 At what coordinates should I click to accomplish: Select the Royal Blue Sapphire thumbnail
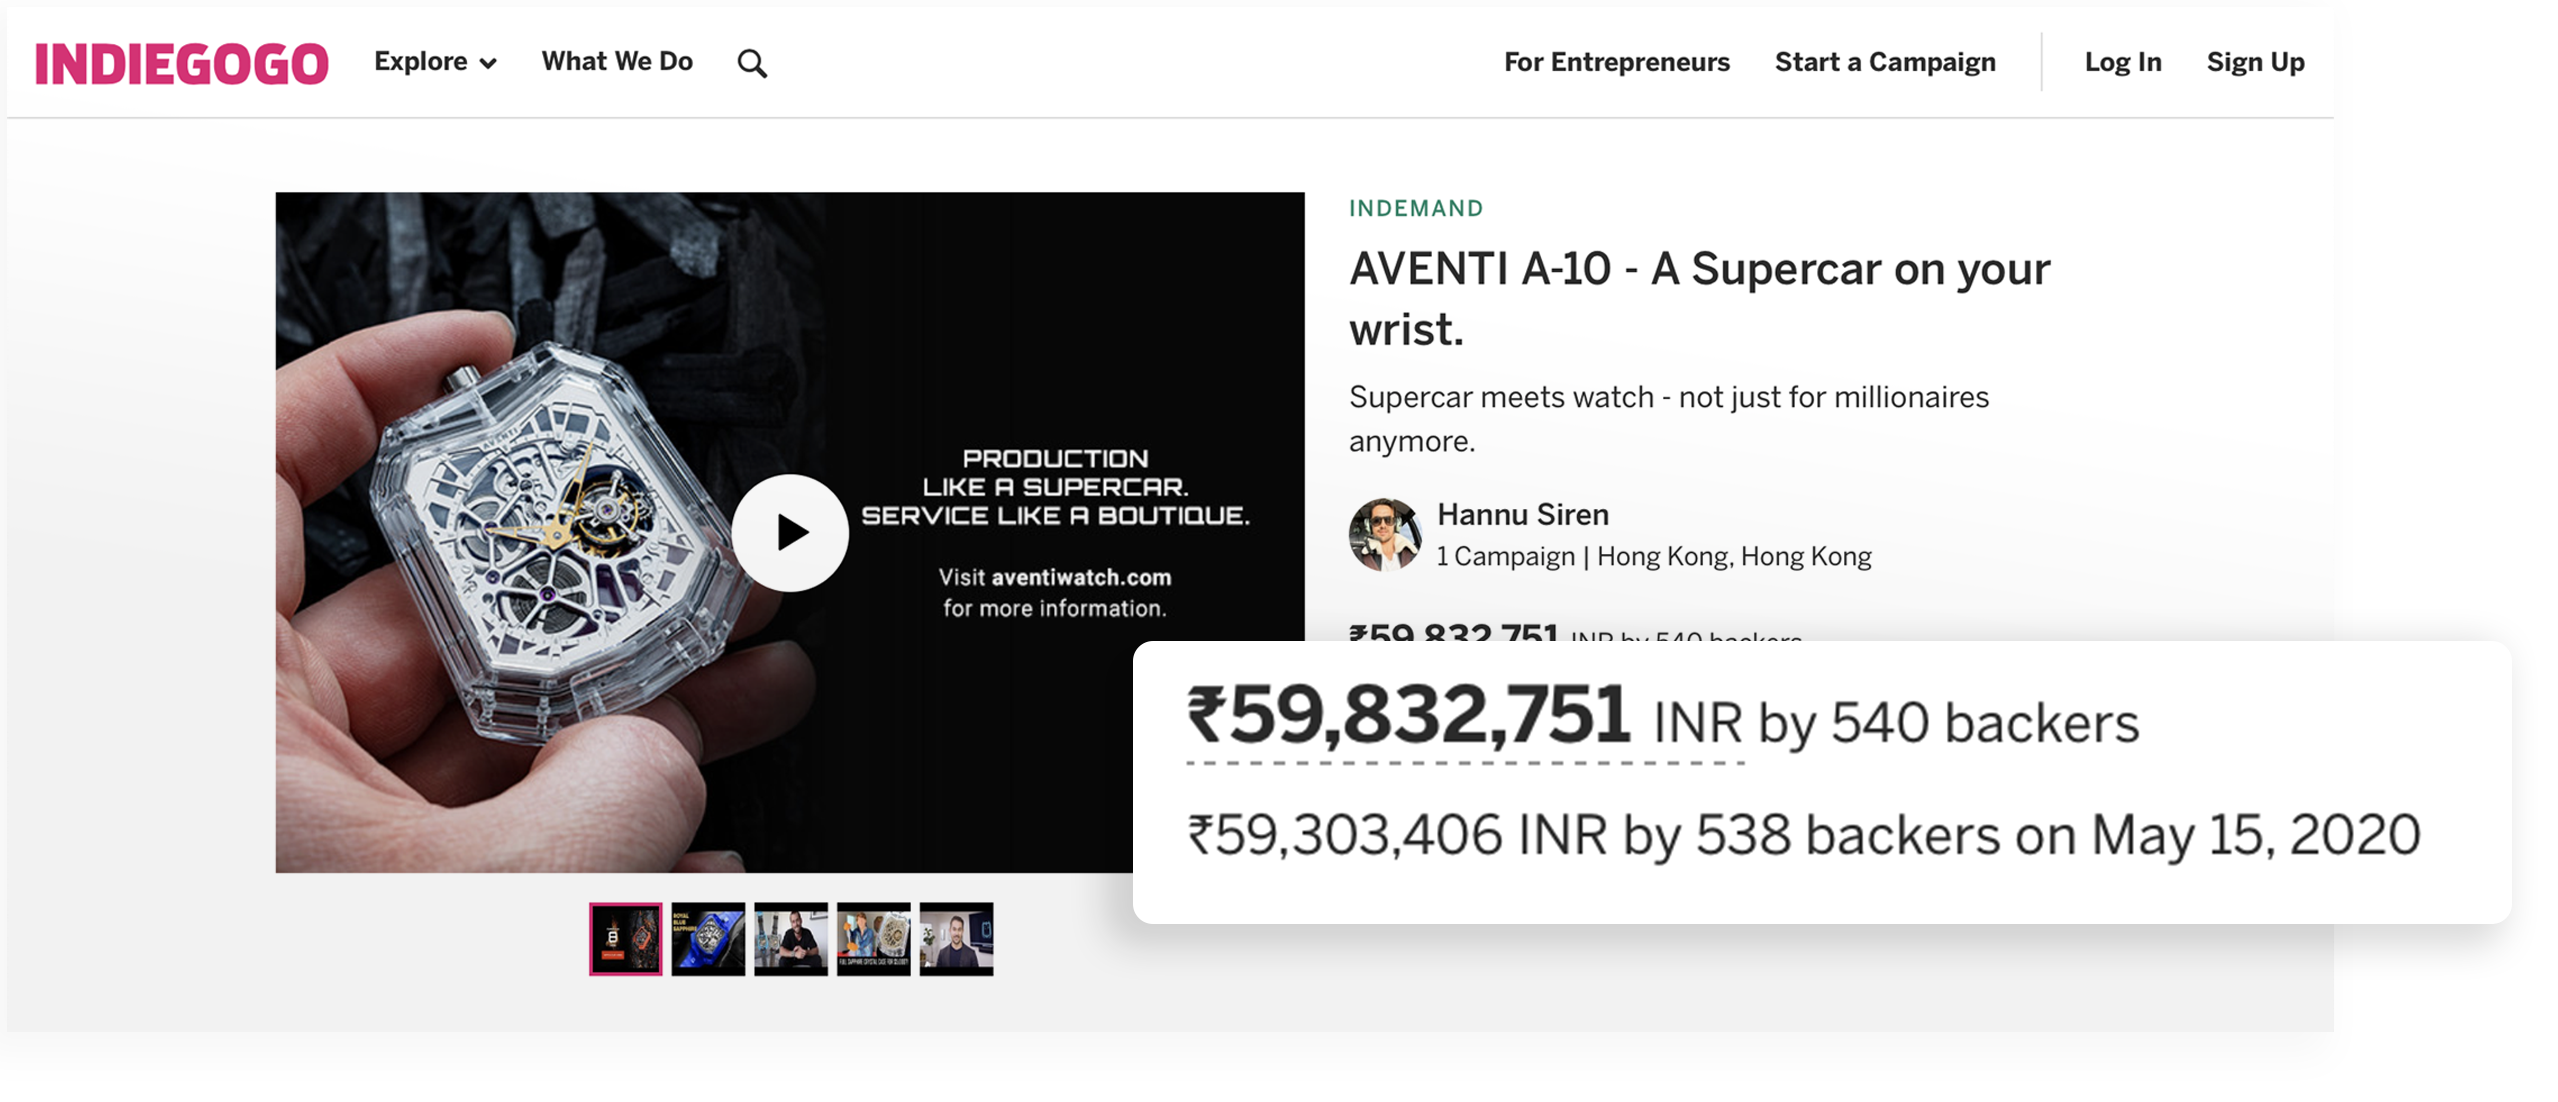click(x=708, y=939)
